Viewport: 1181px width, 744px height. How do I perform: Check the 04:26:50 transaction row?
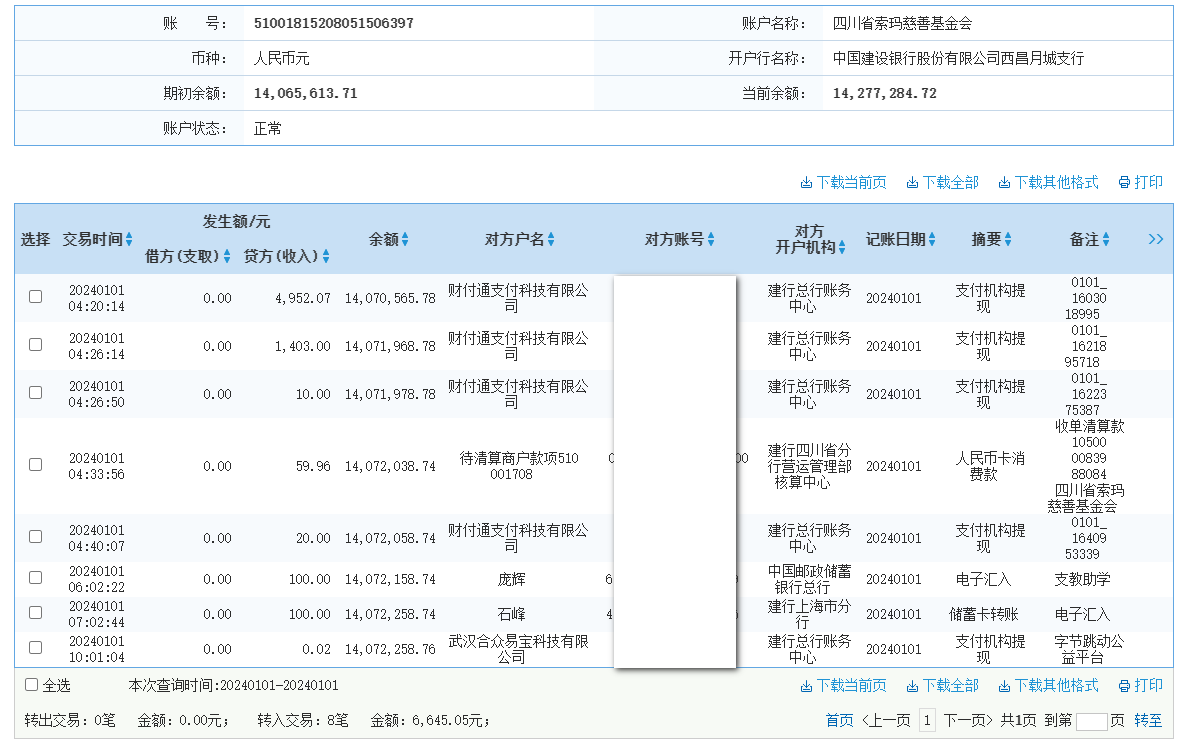35,393
